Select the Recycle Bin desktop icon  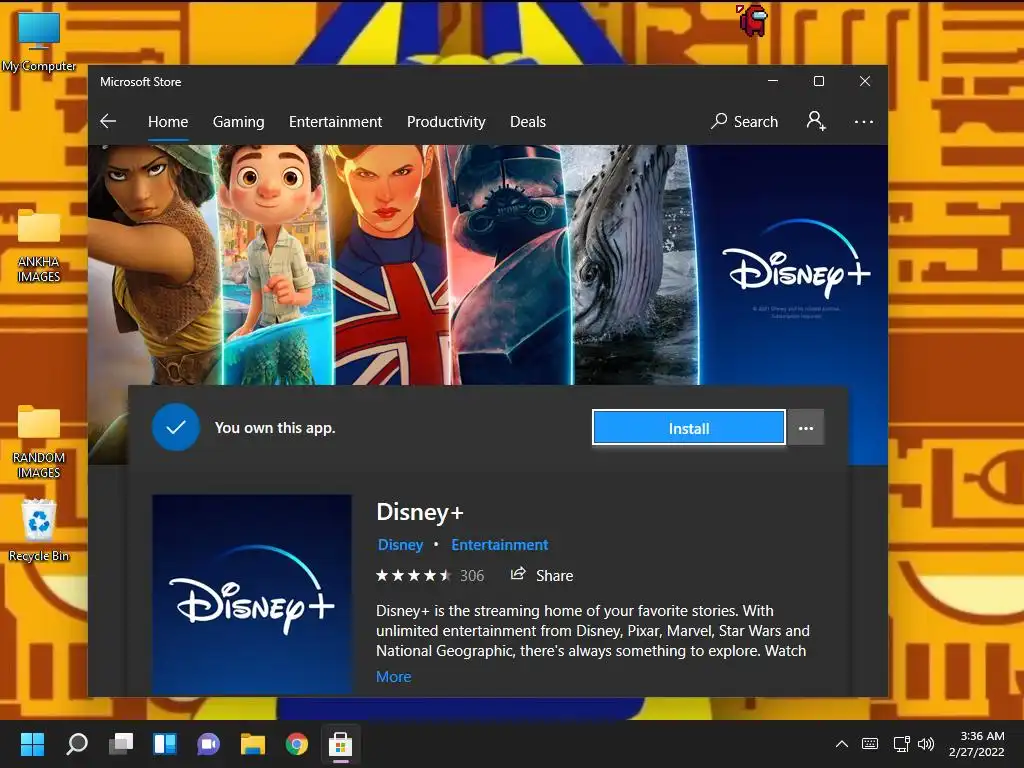point(39,530)
